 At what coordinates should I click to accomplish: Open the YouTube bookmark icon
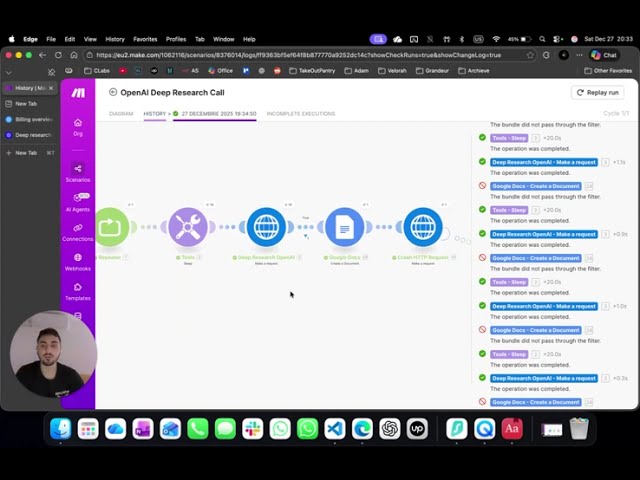coord(123,71)
